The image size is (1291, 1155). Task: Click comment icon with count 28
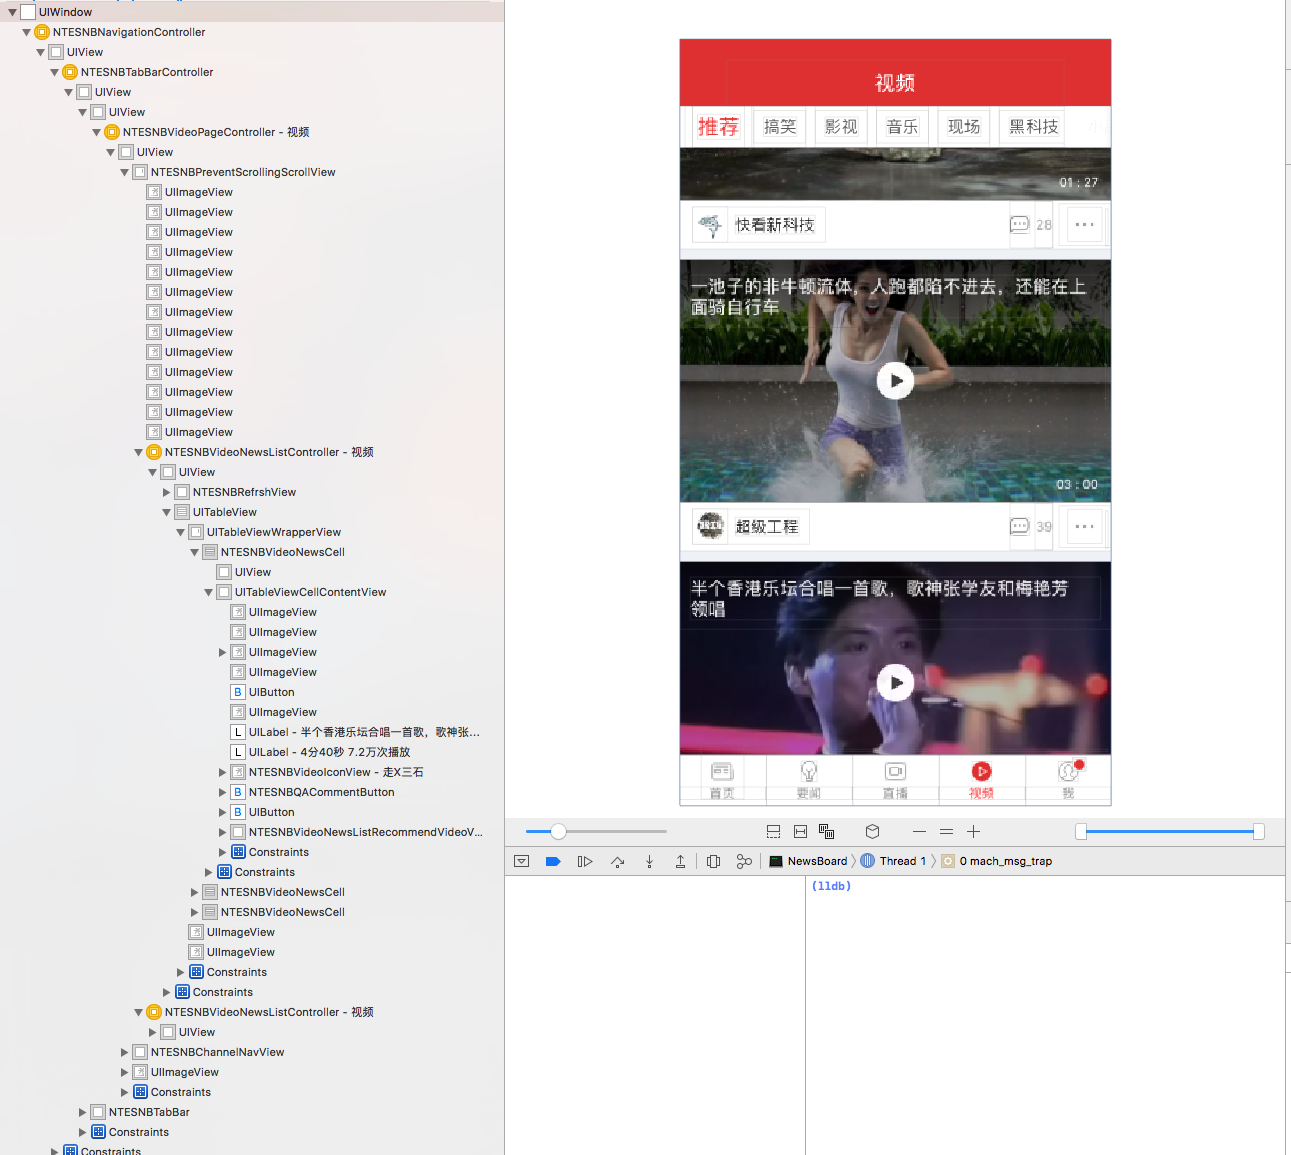click(x=1019, y=224)
